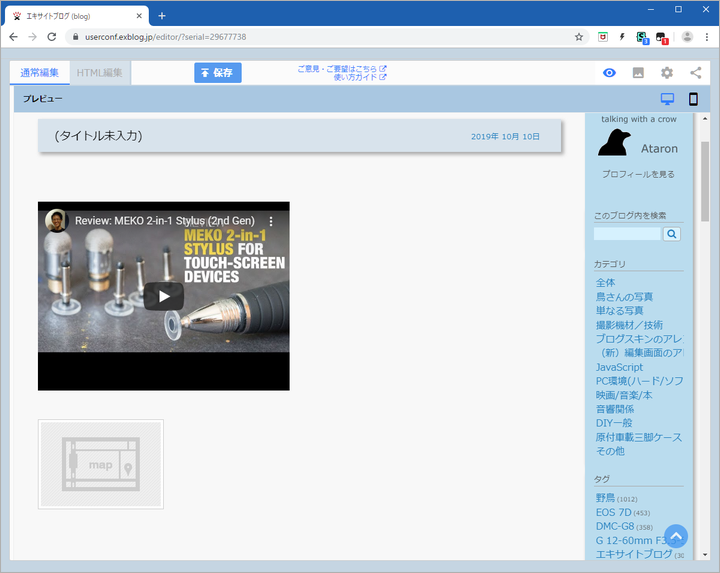Click the Ataron blog author name
Image resolution: width=720 pixels, height=573 pixels.
[x=659, y=149]
